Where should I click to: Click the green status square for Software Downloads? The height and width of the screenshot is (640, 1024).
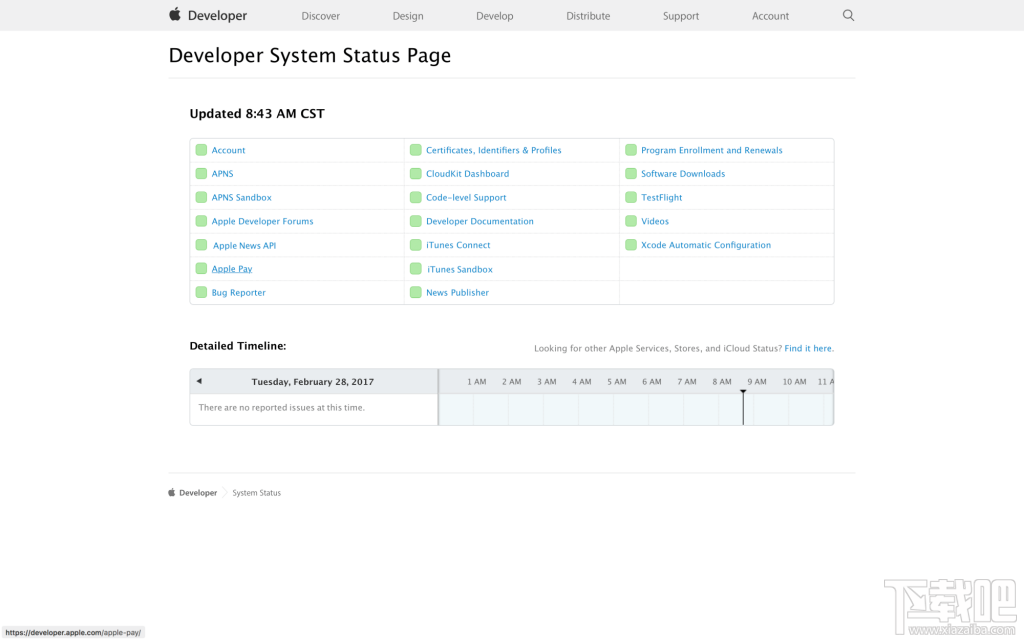(x=631, y=173)
